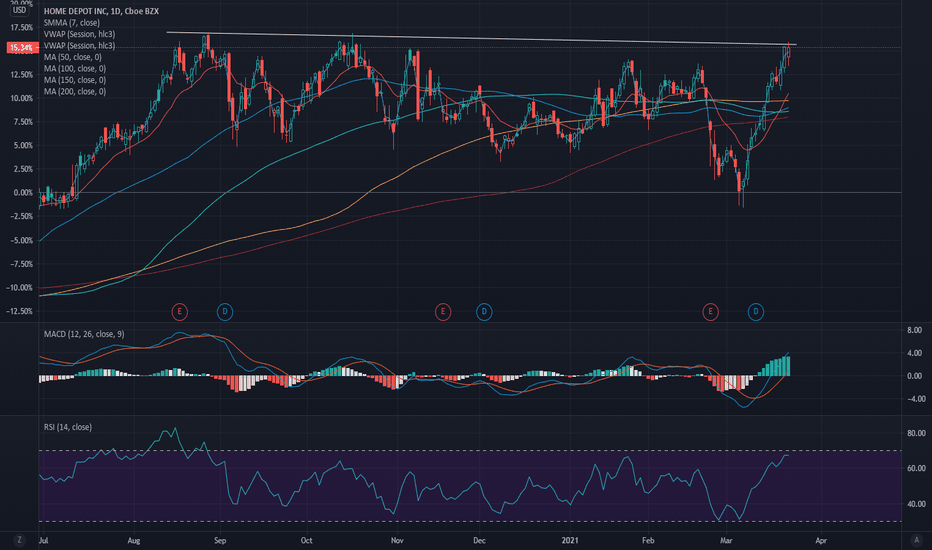This screenshot has height=550, width=932.
Task: Select the white descending trendline above the highs
Action: (x=481, y=38)
